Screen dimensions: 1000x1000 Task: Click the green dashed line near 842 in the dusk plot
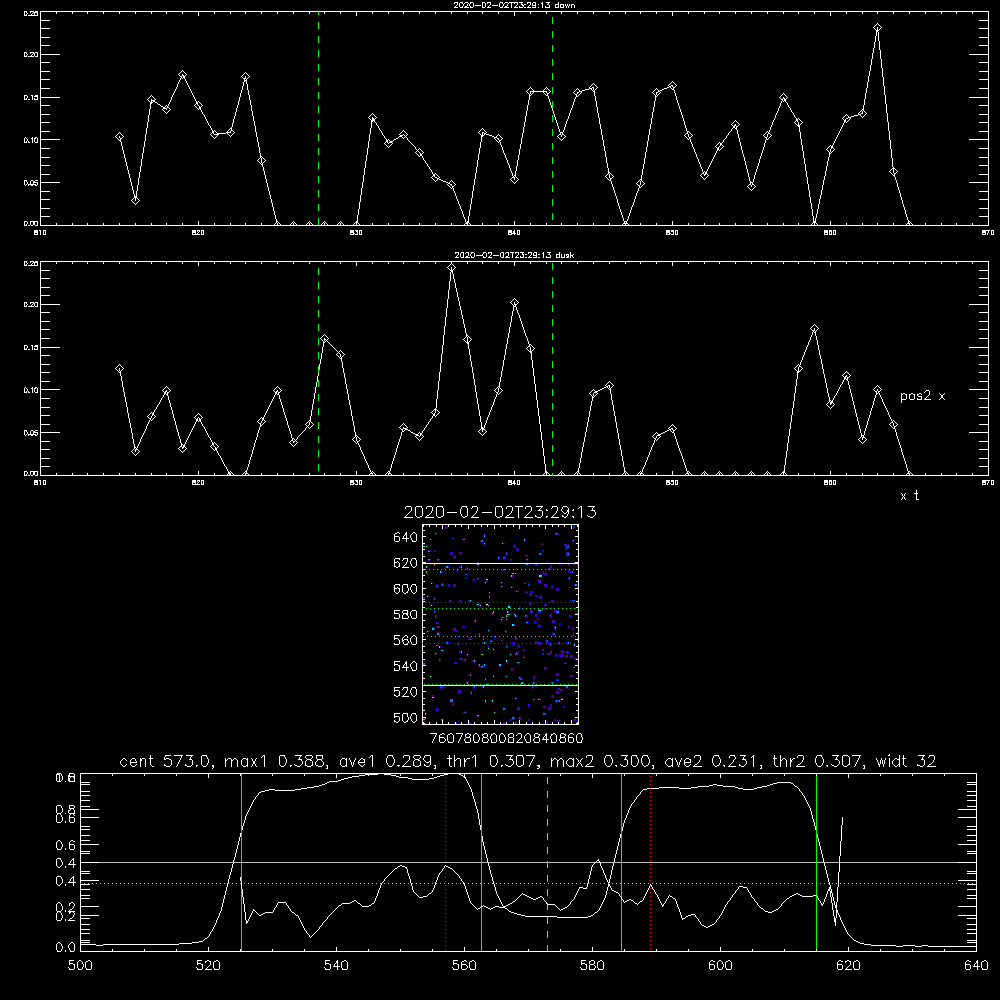click(552, 369)
